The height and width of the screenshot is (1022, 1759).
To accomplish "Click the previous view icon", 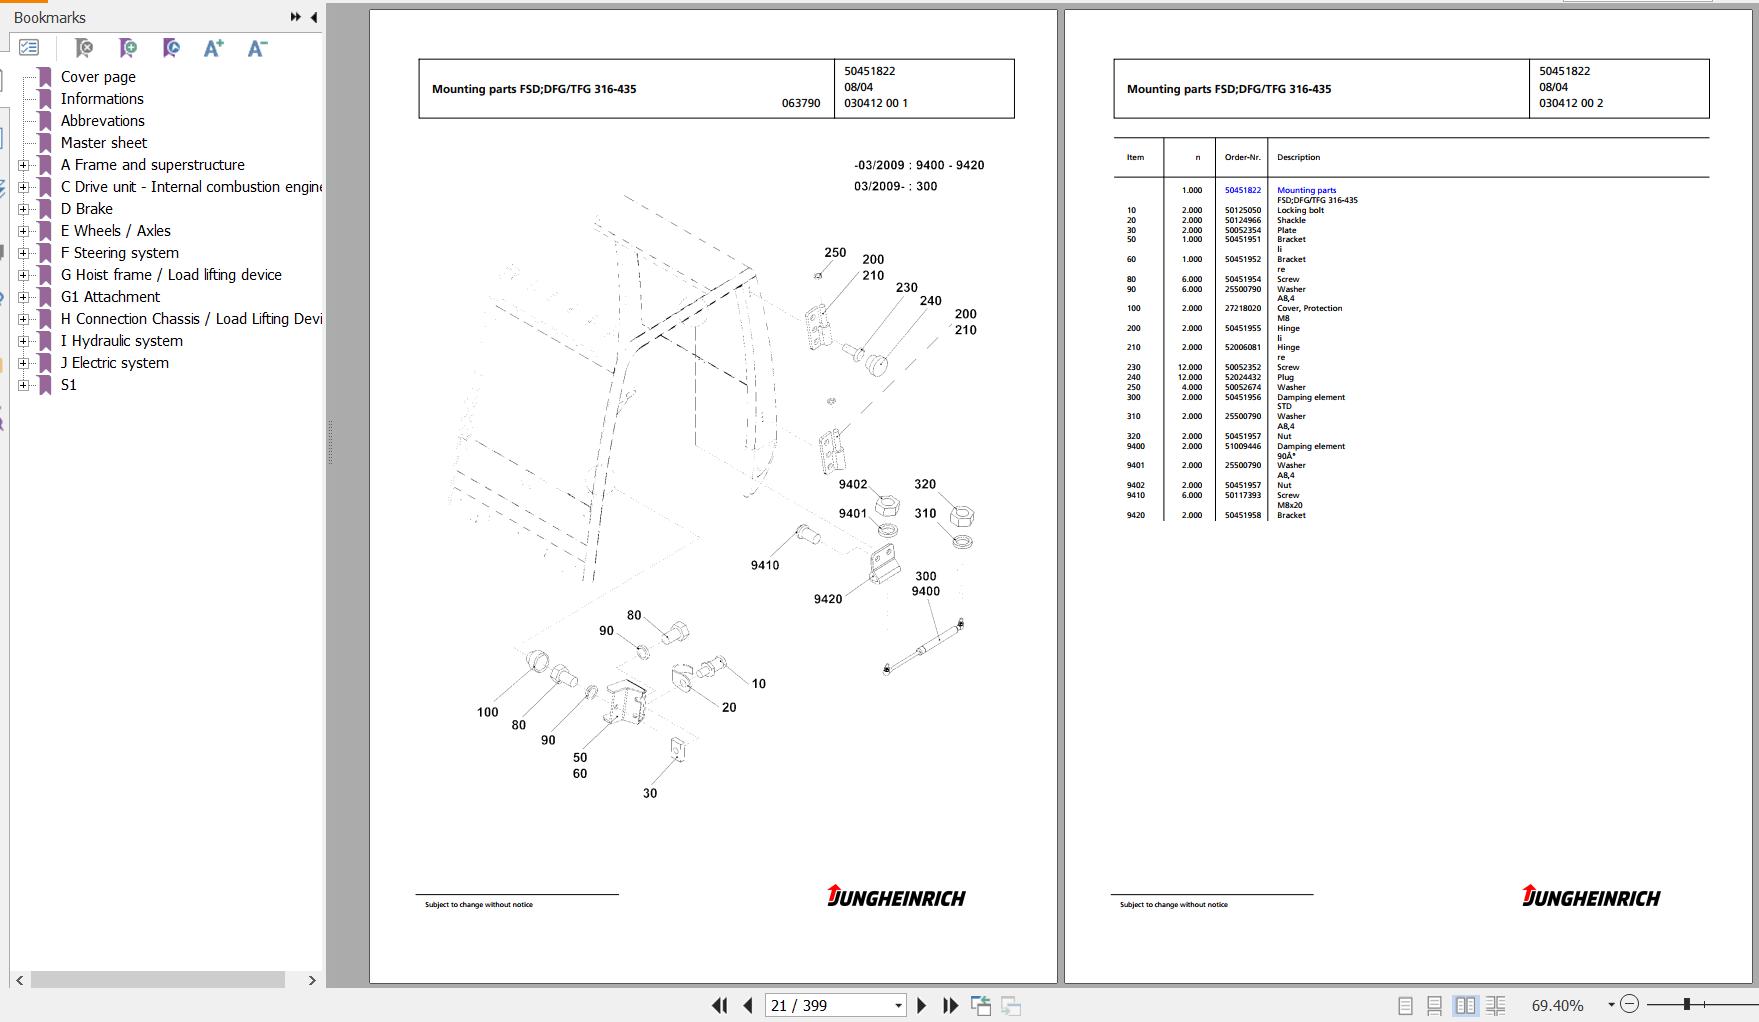I will click(x=981, y=1005).
